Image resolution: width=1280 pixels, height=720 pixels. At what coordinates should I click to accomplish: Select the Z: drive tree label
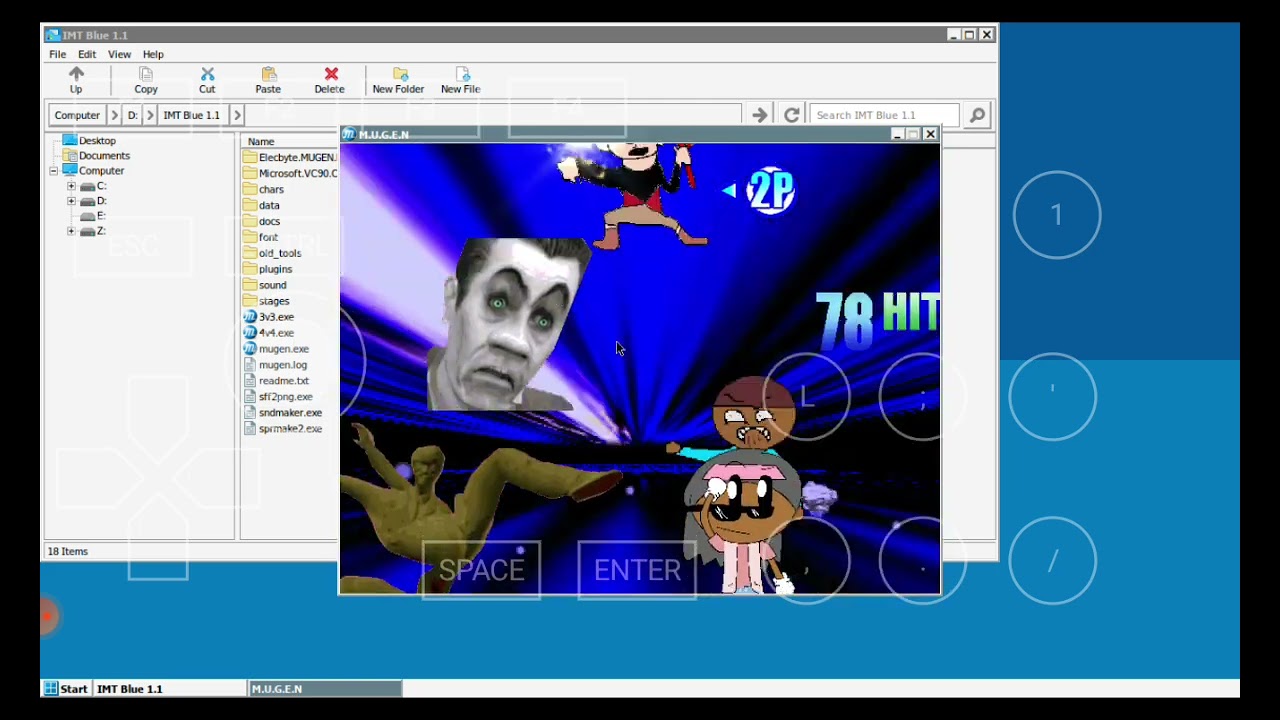(x=101, y=231)
